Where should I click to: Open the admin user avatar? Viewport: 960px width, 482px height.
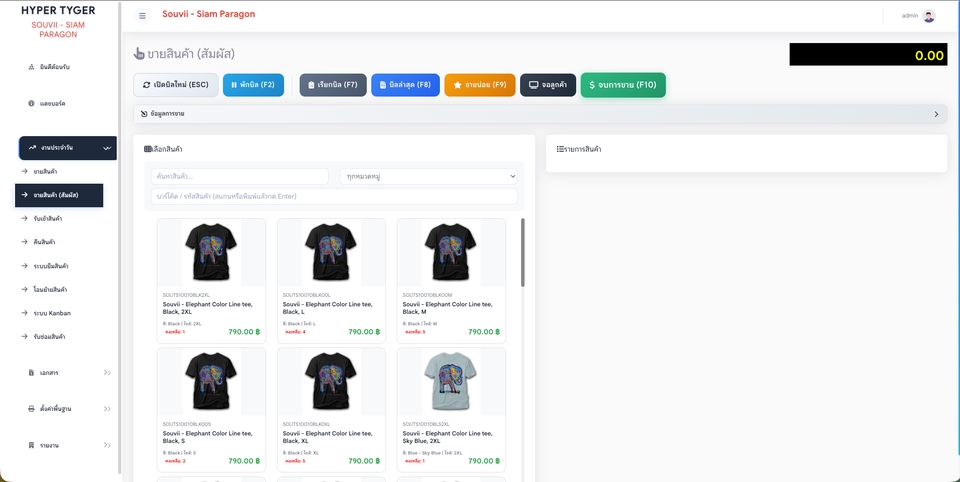tap(928, 16)
